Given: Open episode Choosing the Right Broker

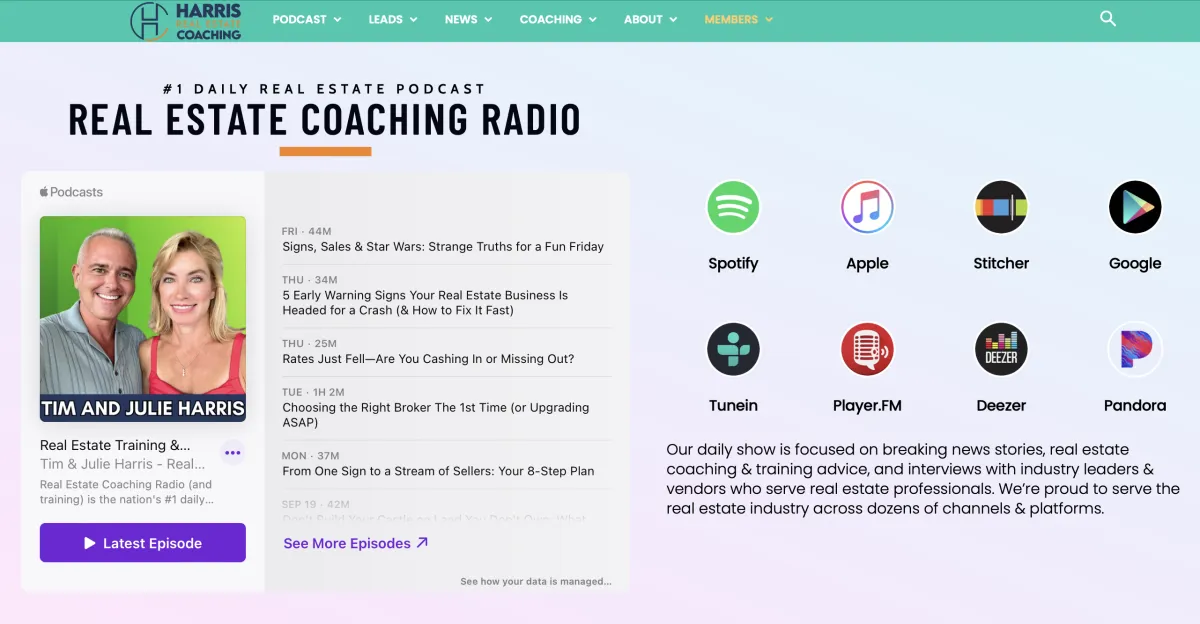Looking at the screenshot, I should pyautogui.click(x=436, y=415).
